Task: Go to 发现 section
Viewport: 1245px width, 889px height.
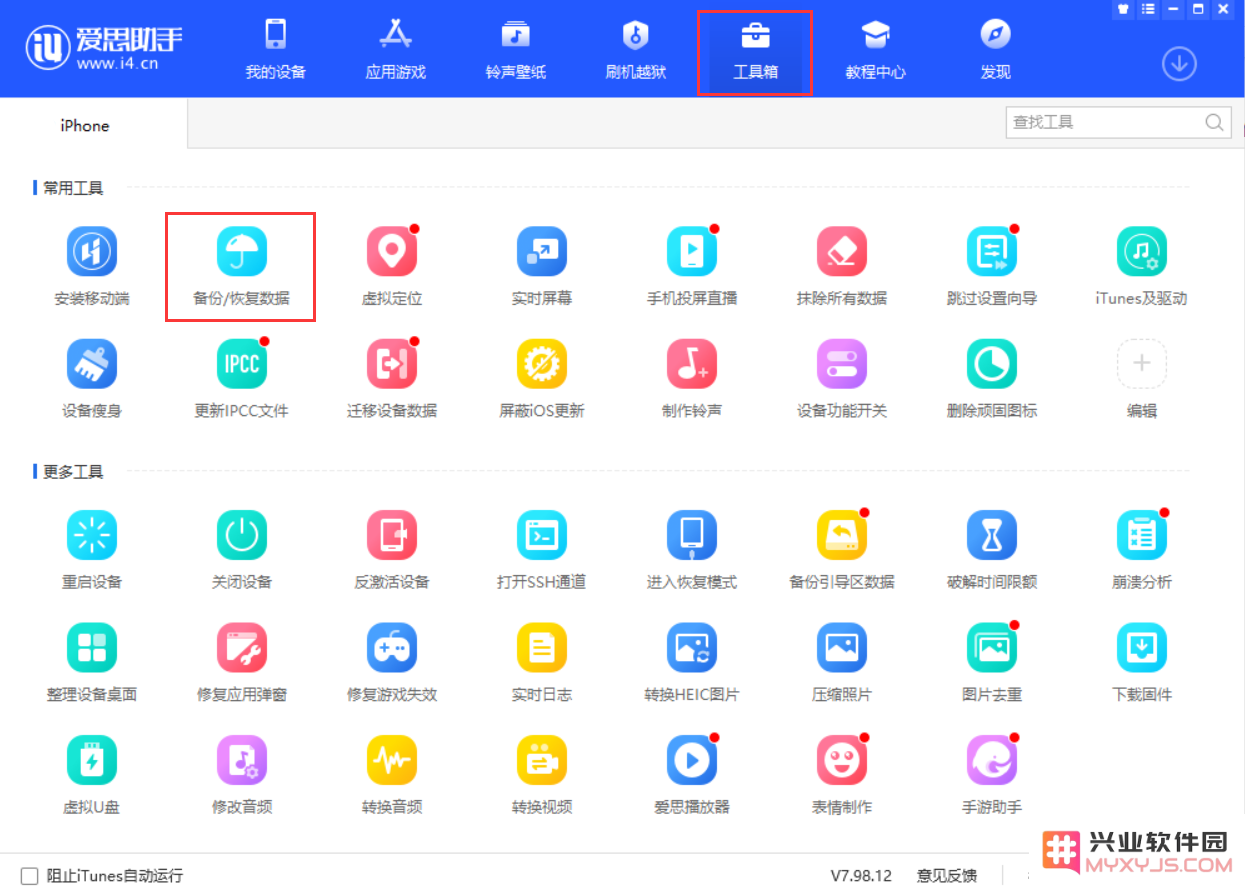Action: [x=996, y=50]
